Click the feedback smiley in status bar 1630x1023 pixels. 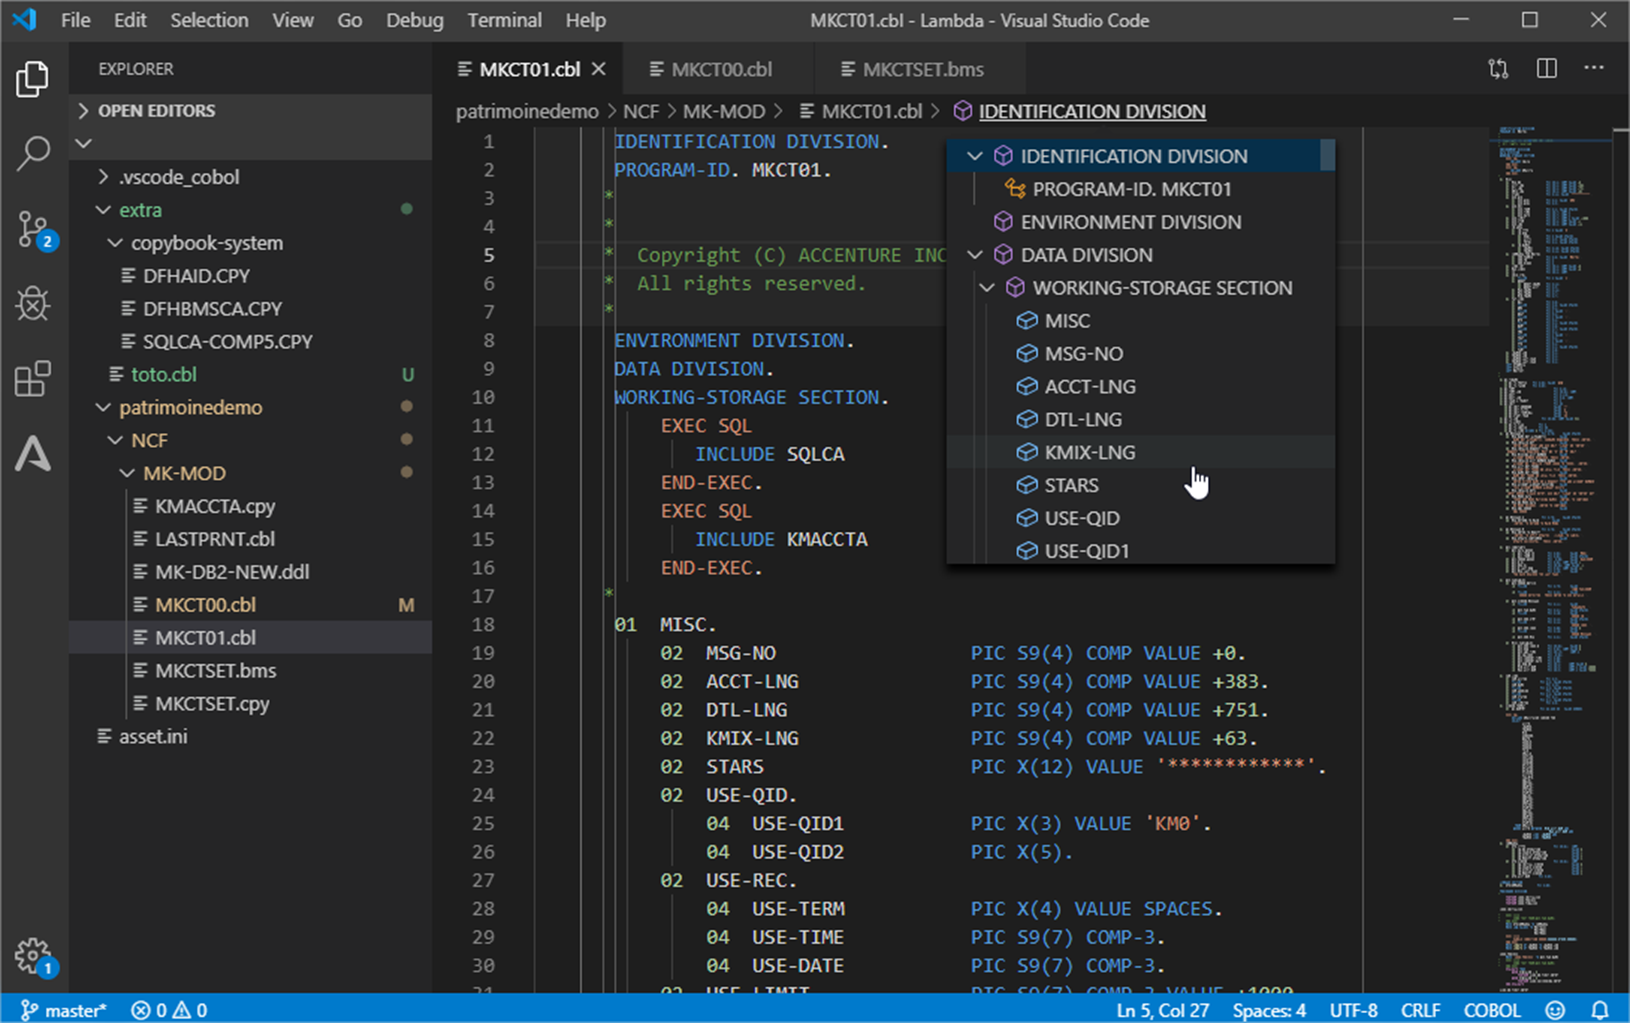point(1555,1010)
